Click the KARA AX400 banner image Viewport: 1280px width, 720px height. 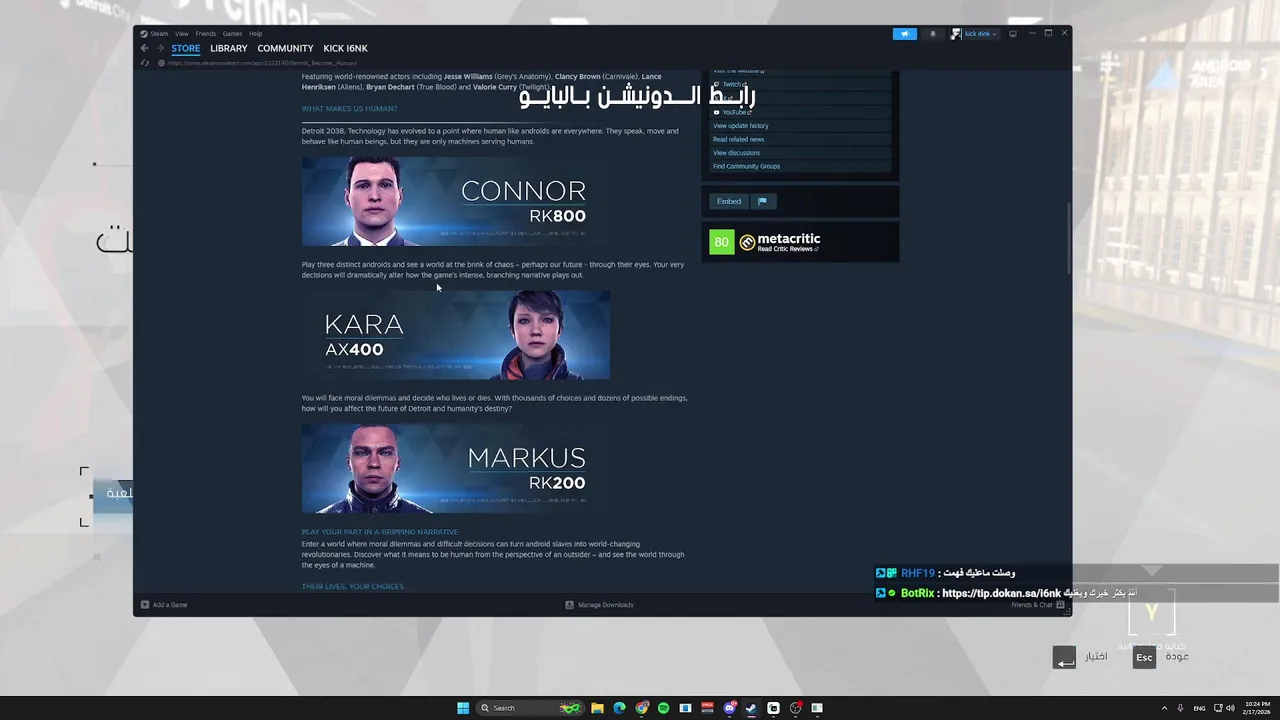tap(455, 335)
